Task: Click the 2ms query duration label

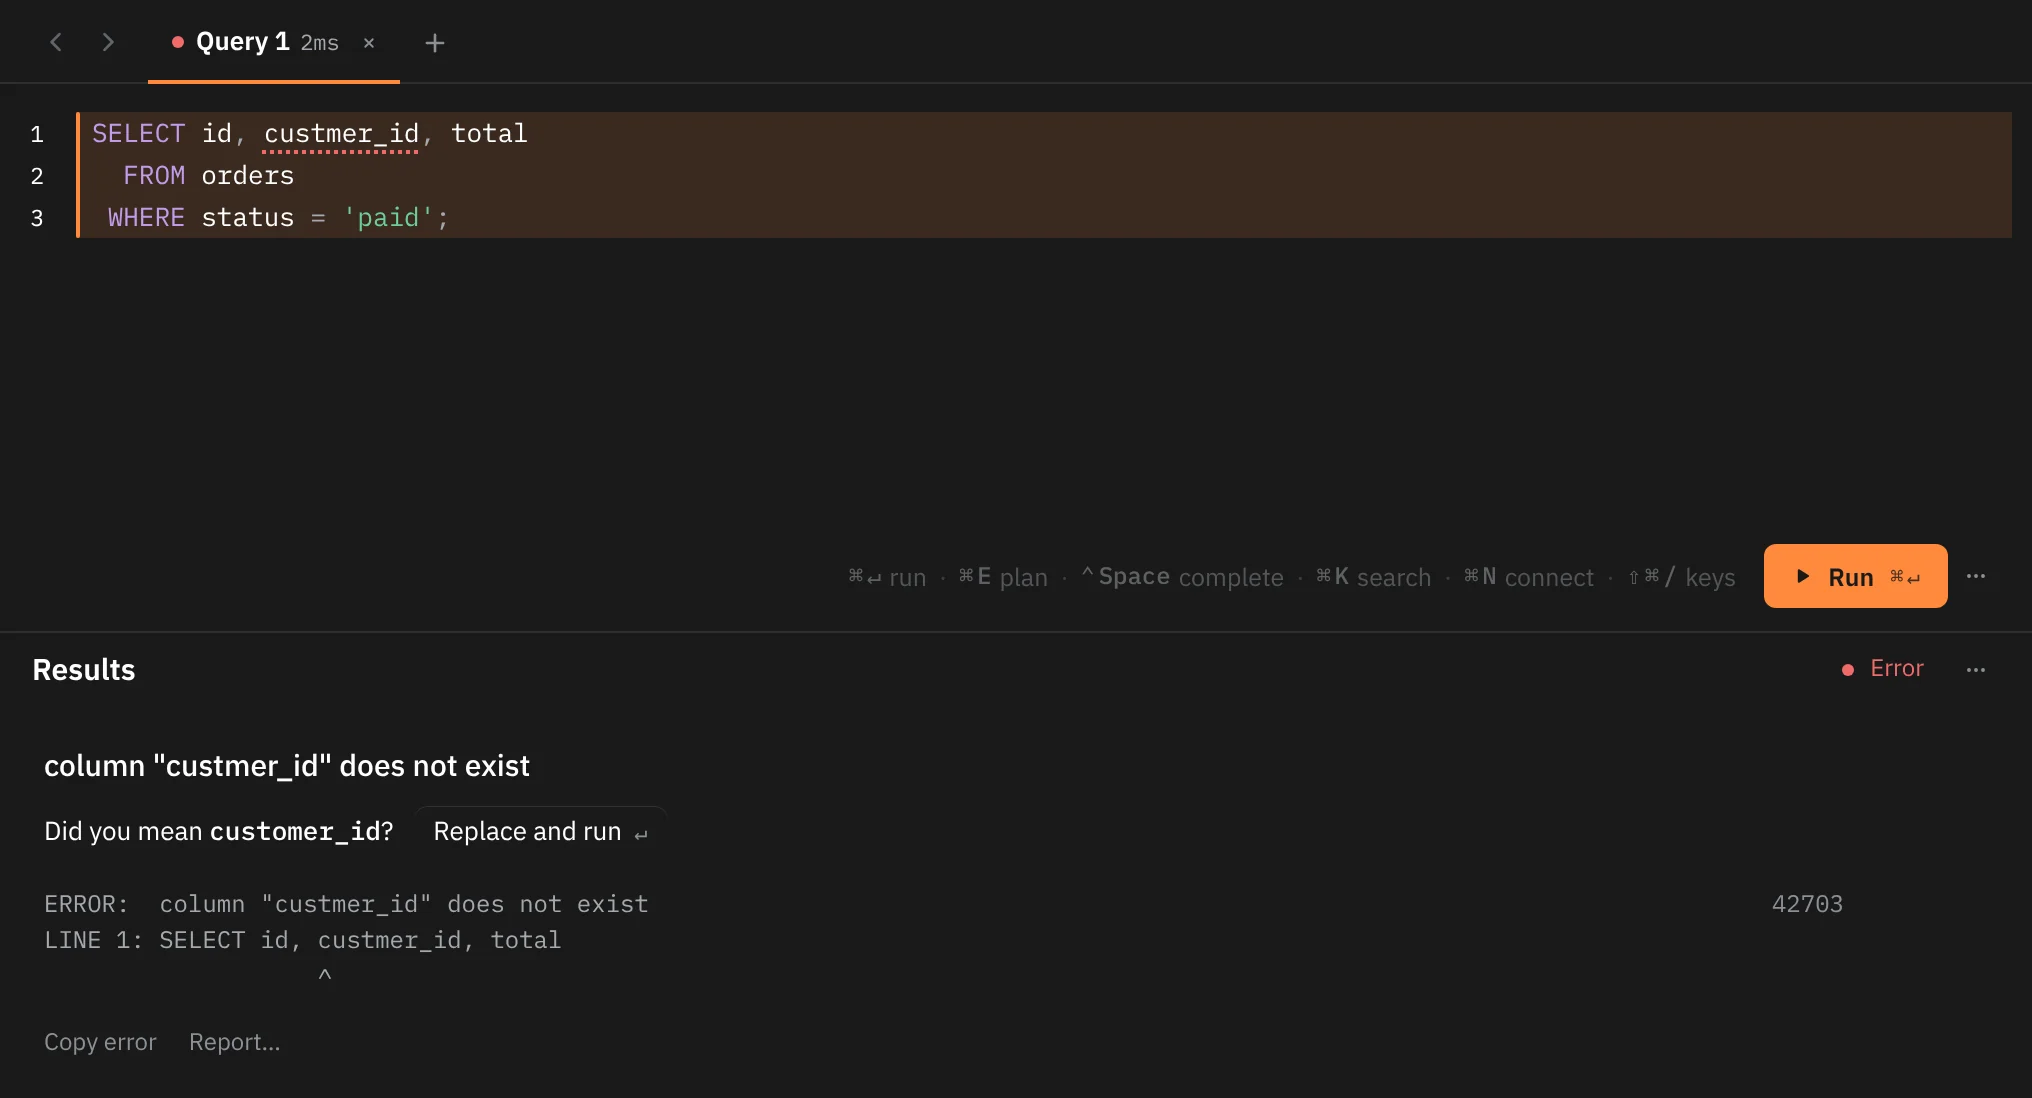Action: pyautogui.click(x=320, y=43)
